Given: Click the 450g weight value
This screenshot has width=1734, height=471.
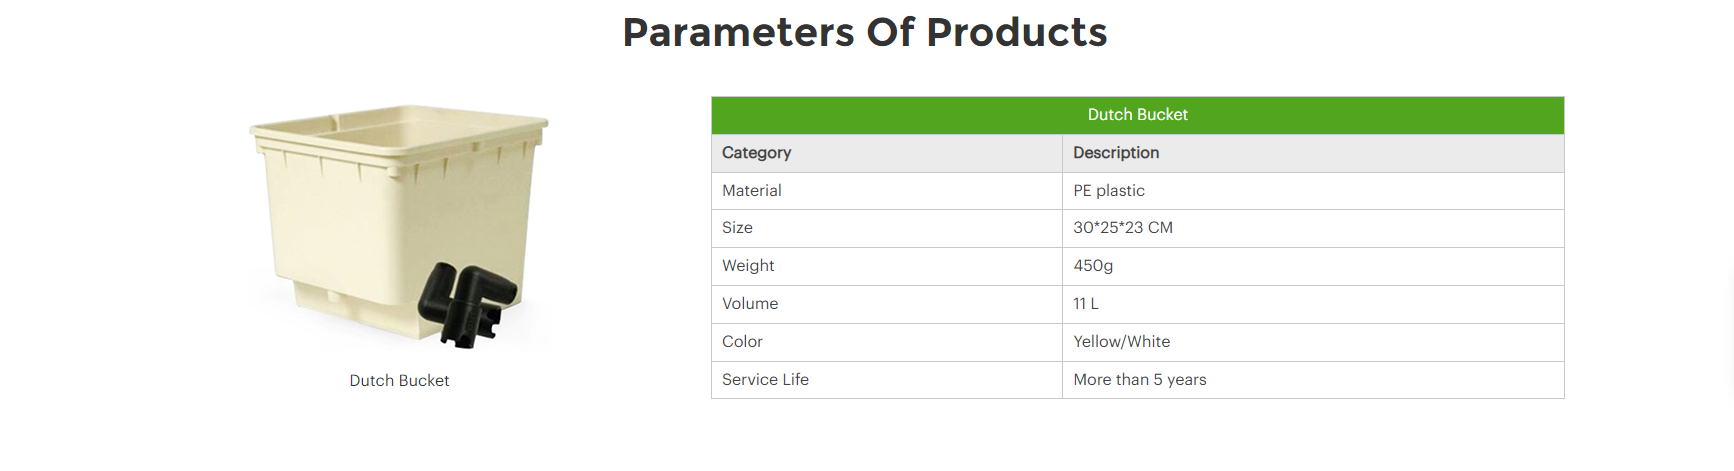Looking at the screenshot, I should (1093, 266).
